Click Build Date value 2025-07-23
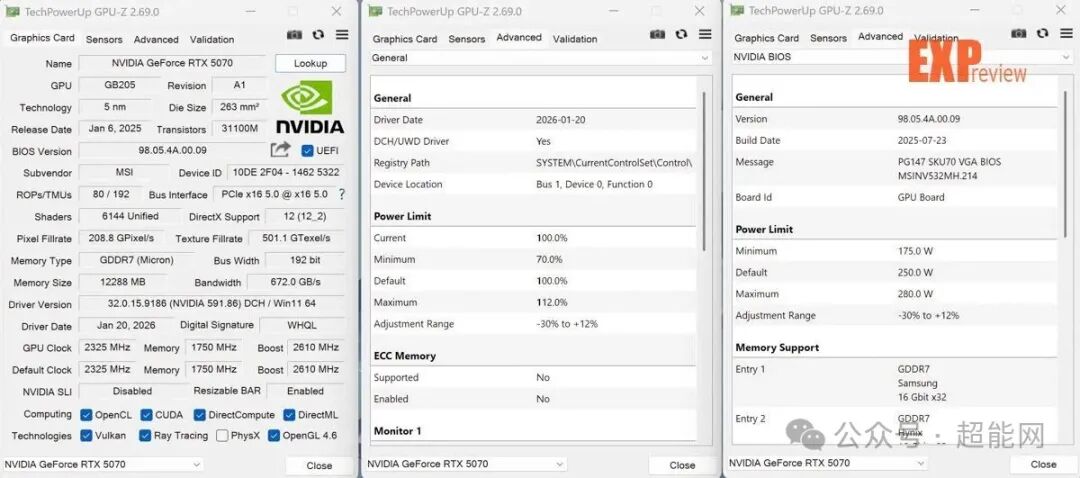This screenshot has height=478, width=1080. [x=923, y=140]
